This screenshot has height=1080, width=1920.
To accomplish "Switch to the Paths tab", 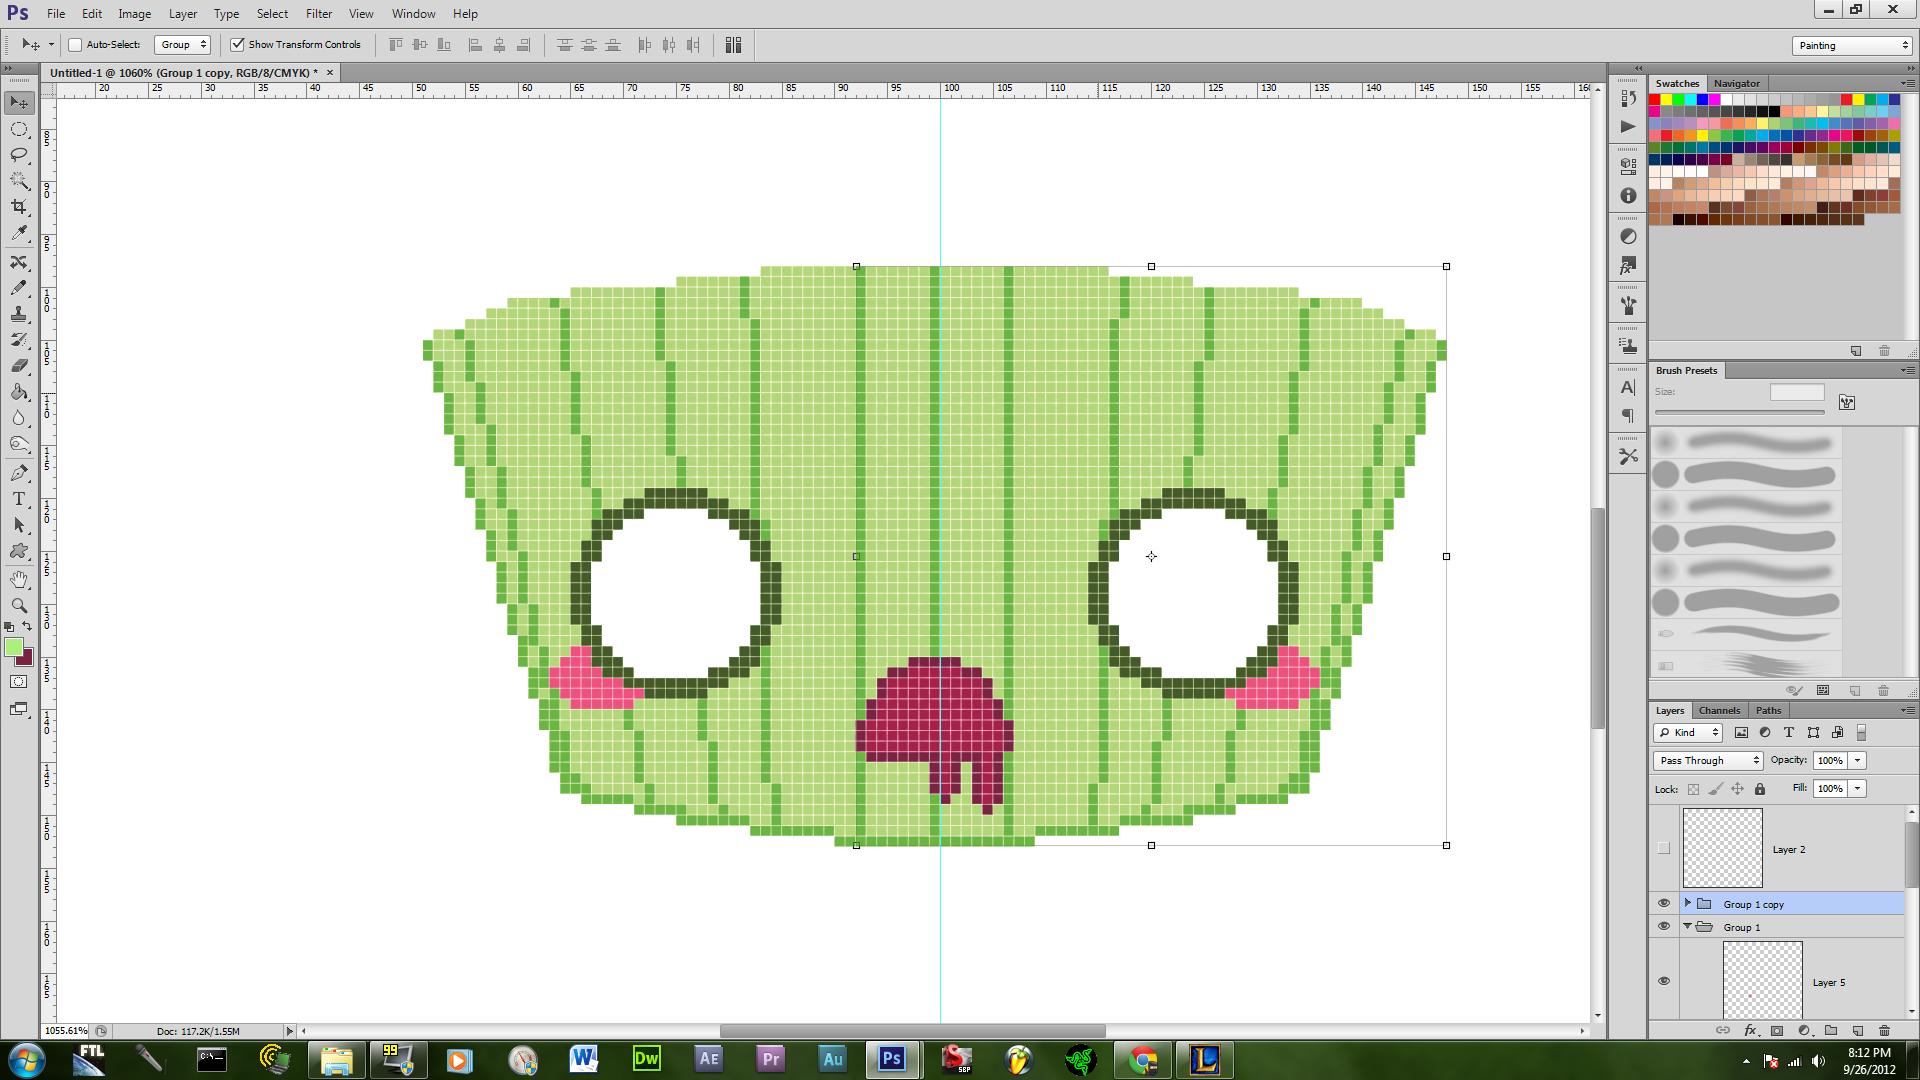I will (1768, 710).
